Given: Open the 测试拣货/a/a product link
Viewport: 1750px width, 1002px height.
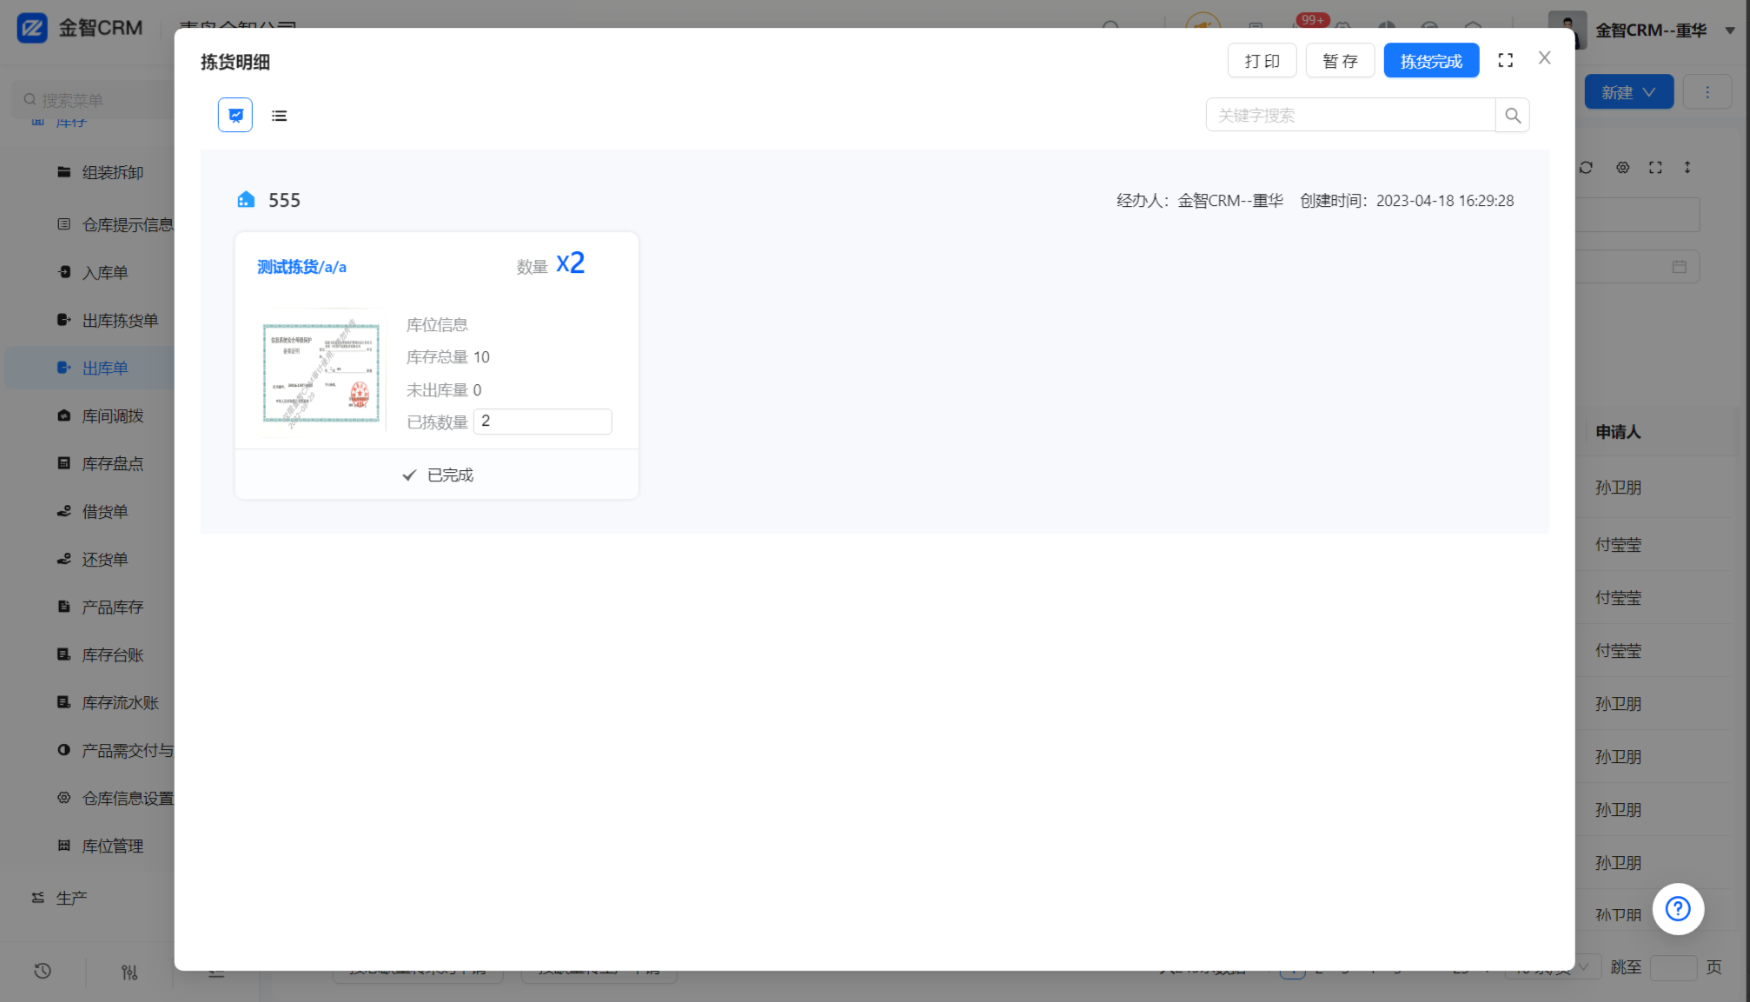Looking at the screenshot, I should 302,267.
